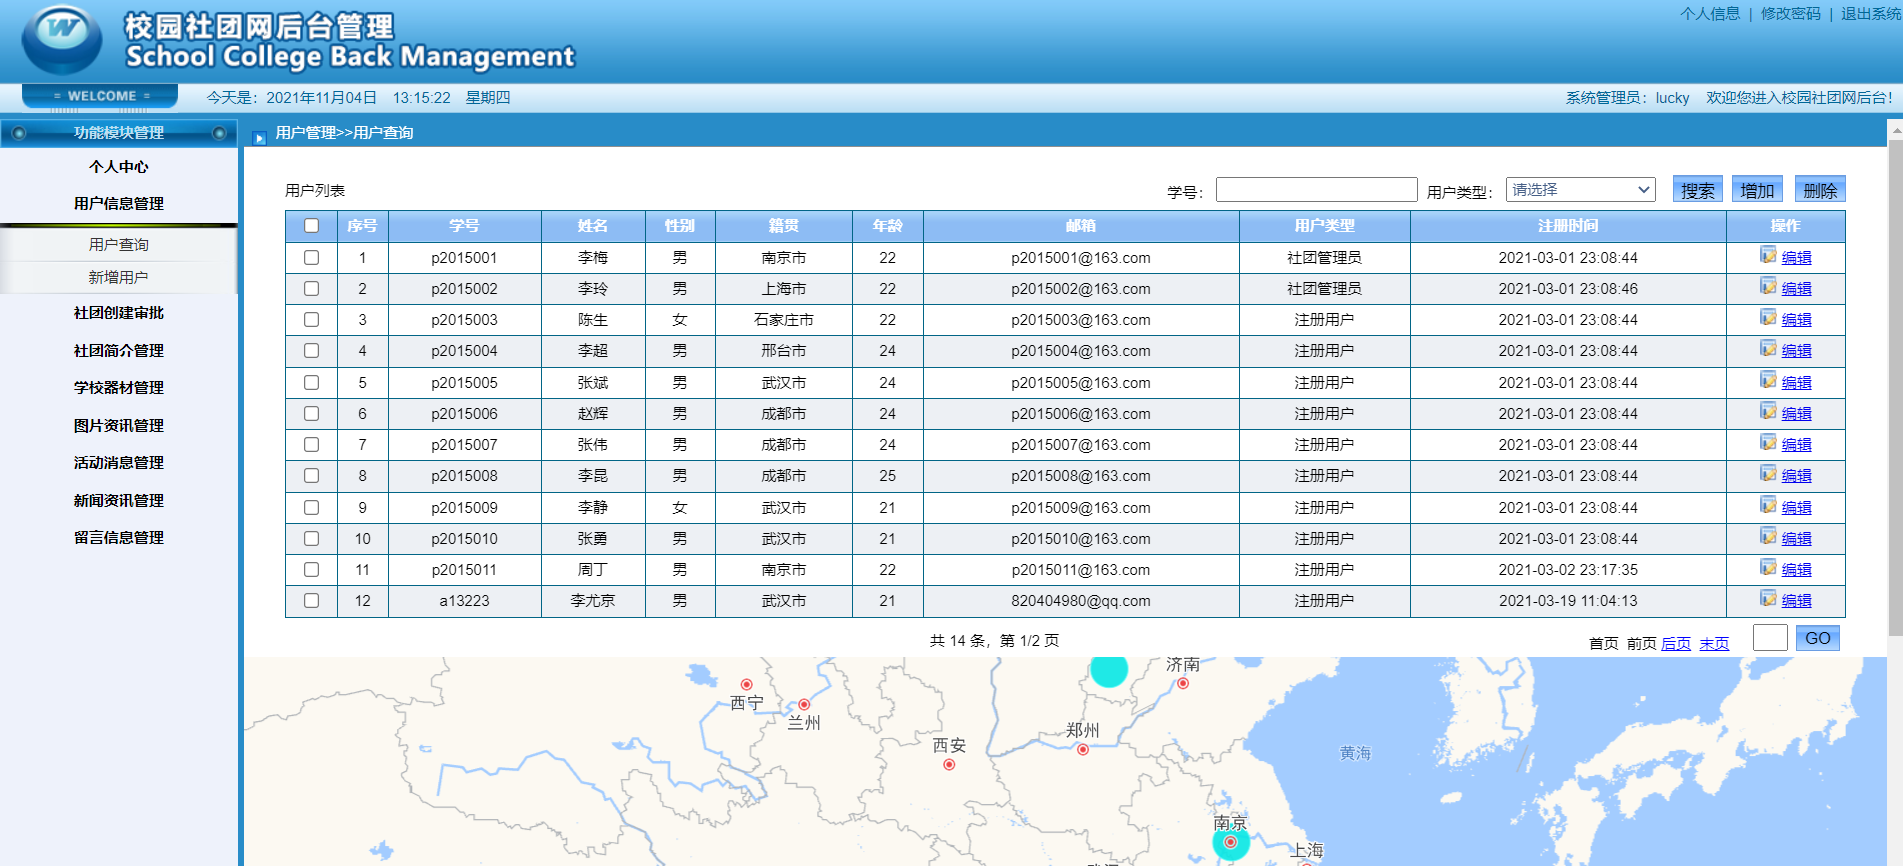The image size is (1903, 866).
Task: Click edit icon for row p2015005
Action: [x=1768, y=380]
